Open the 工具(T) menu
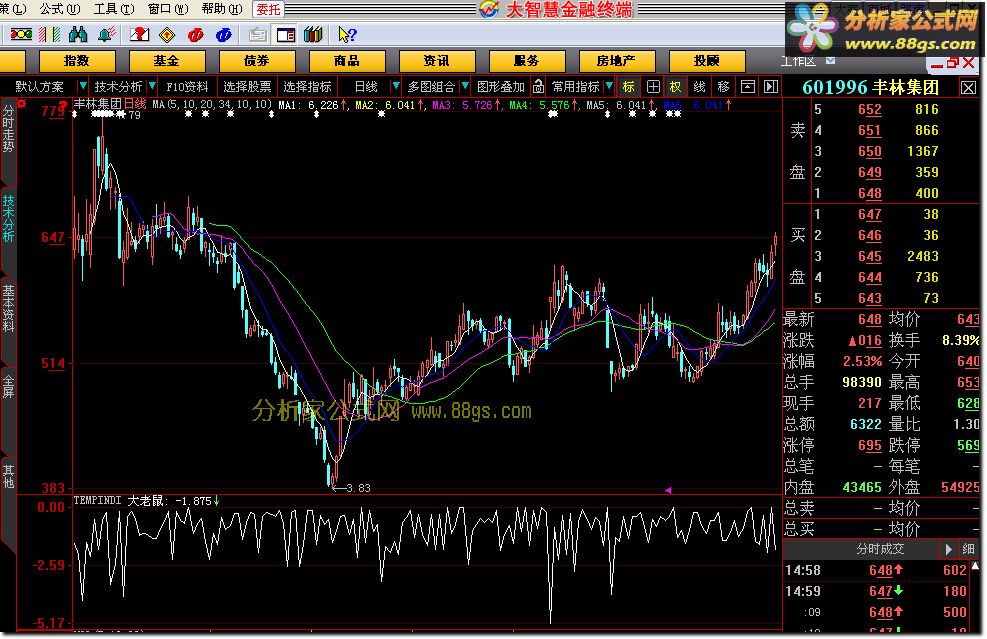 click(x=114, y=9)
